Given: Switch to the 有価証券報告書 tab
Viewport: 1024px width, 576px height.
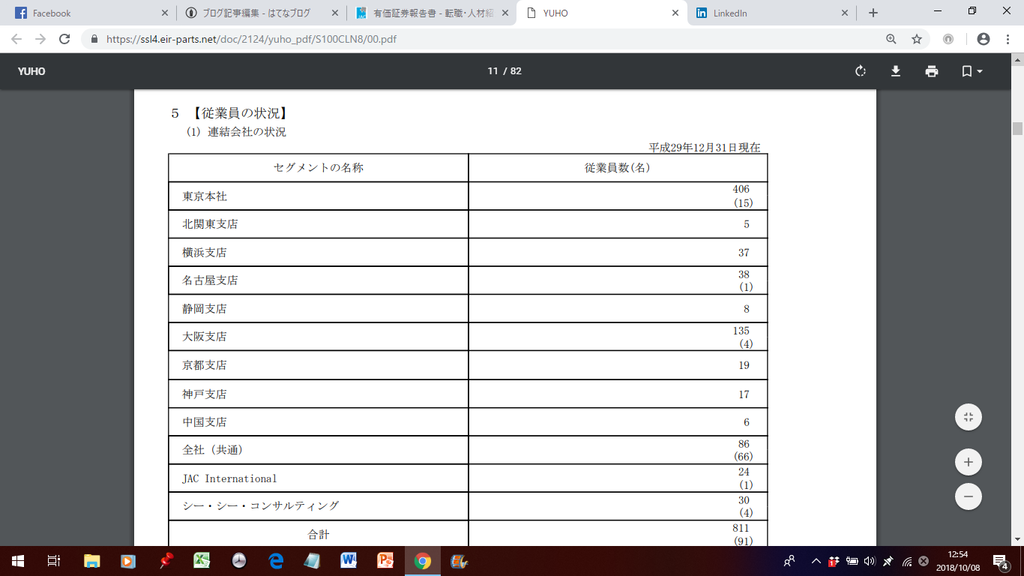Looking at the screenshot, I should 430,13.
